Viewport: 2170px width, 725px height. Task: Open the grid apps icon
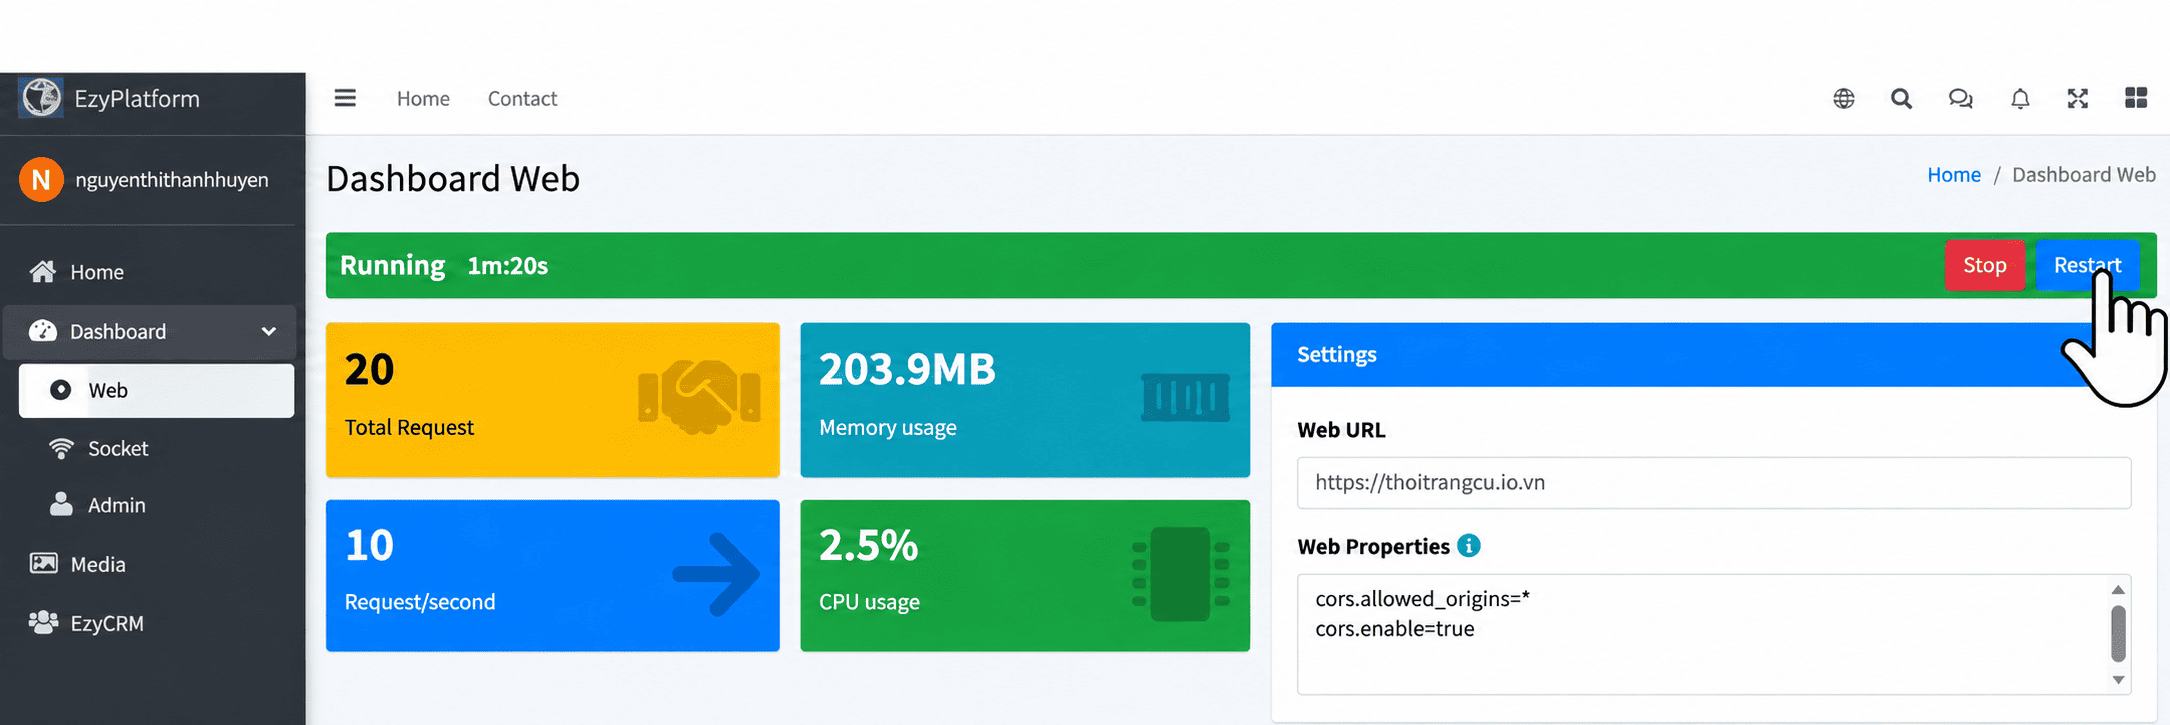point(2136,98)
